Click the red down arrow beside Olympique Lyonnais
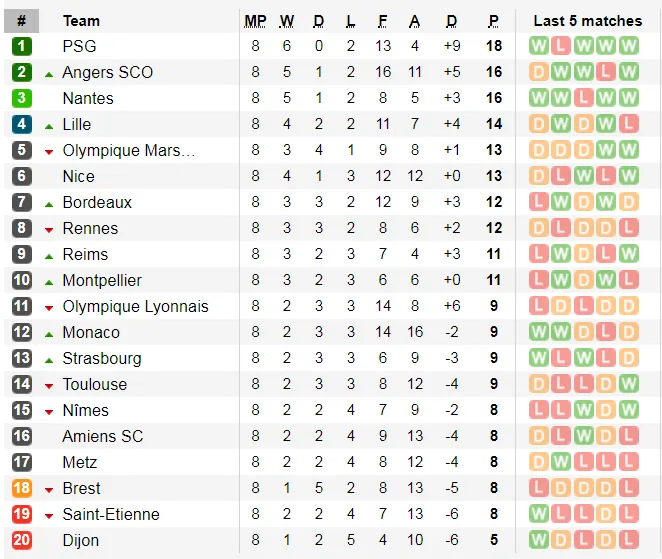Image resolution: width=662 pixels, height=559 pixels. click(49, 307)
